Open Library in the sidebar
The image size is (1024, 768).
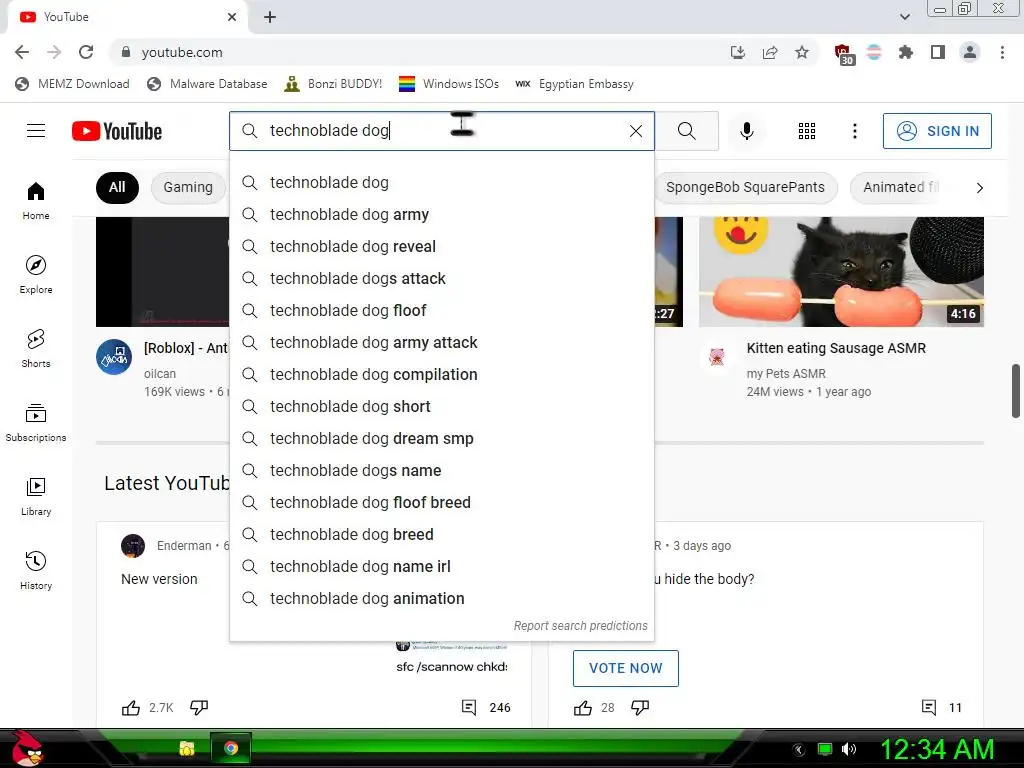pyautogui.click(x=36, y=496)
